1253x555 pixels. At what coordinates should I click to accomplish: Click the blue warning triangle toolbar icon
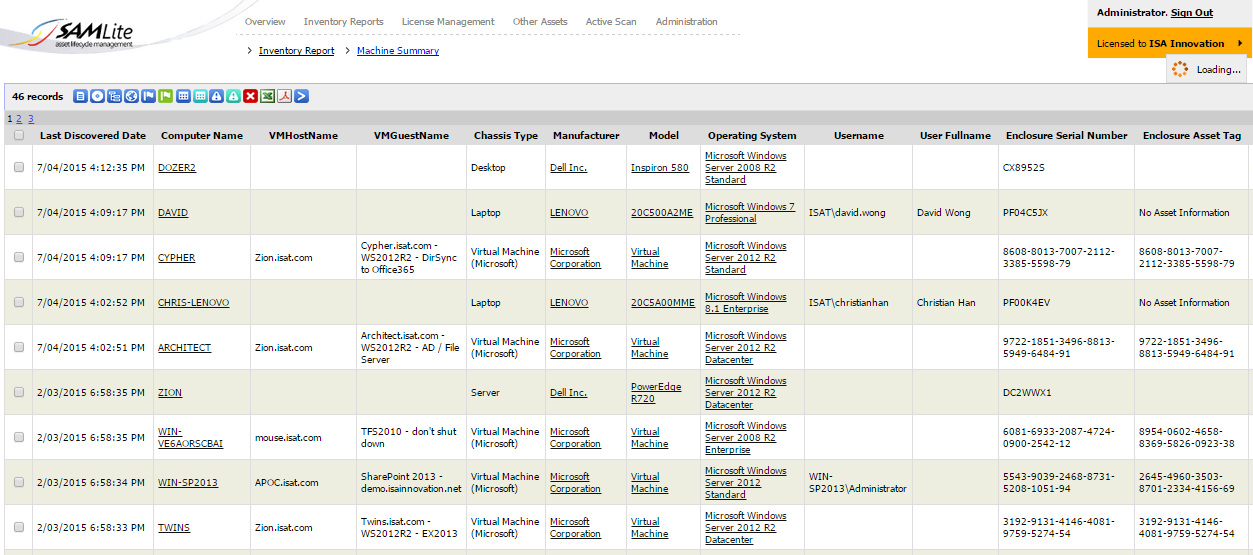tap(217, 96)
